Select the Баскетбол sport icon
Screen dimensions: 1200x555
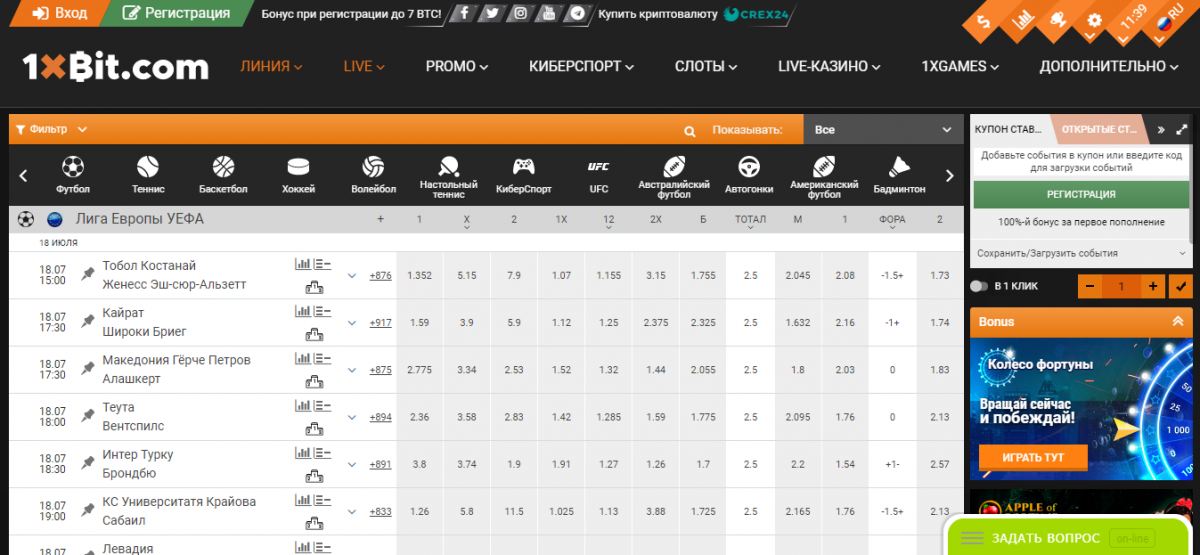(223, 175)
